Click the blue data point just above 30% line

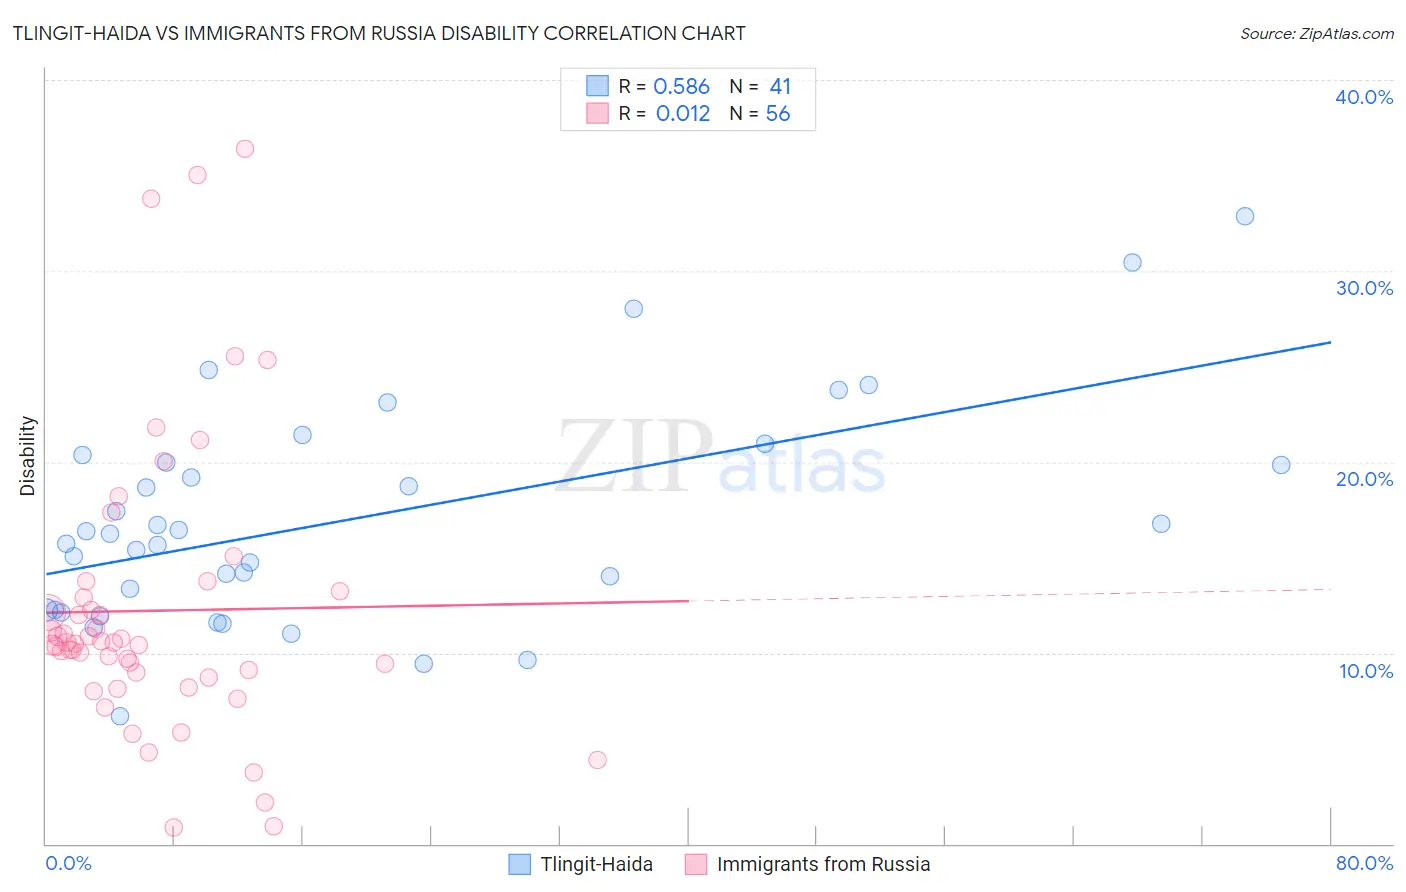[x=1132, y=263]
